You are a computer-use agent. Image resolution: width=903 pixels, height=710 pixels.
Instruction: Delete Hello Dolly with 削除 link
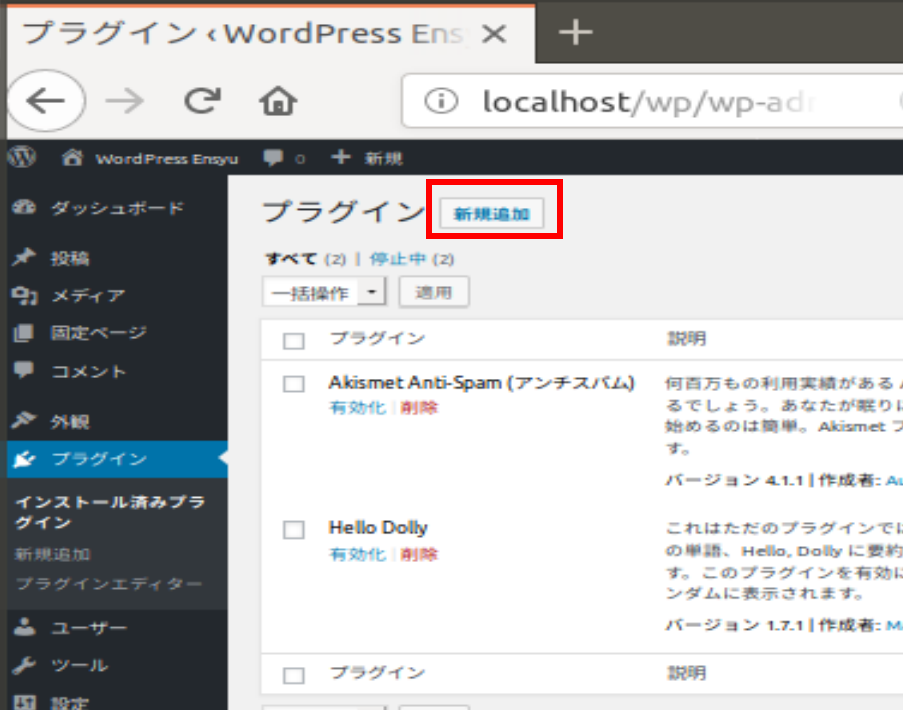point(419,554)
